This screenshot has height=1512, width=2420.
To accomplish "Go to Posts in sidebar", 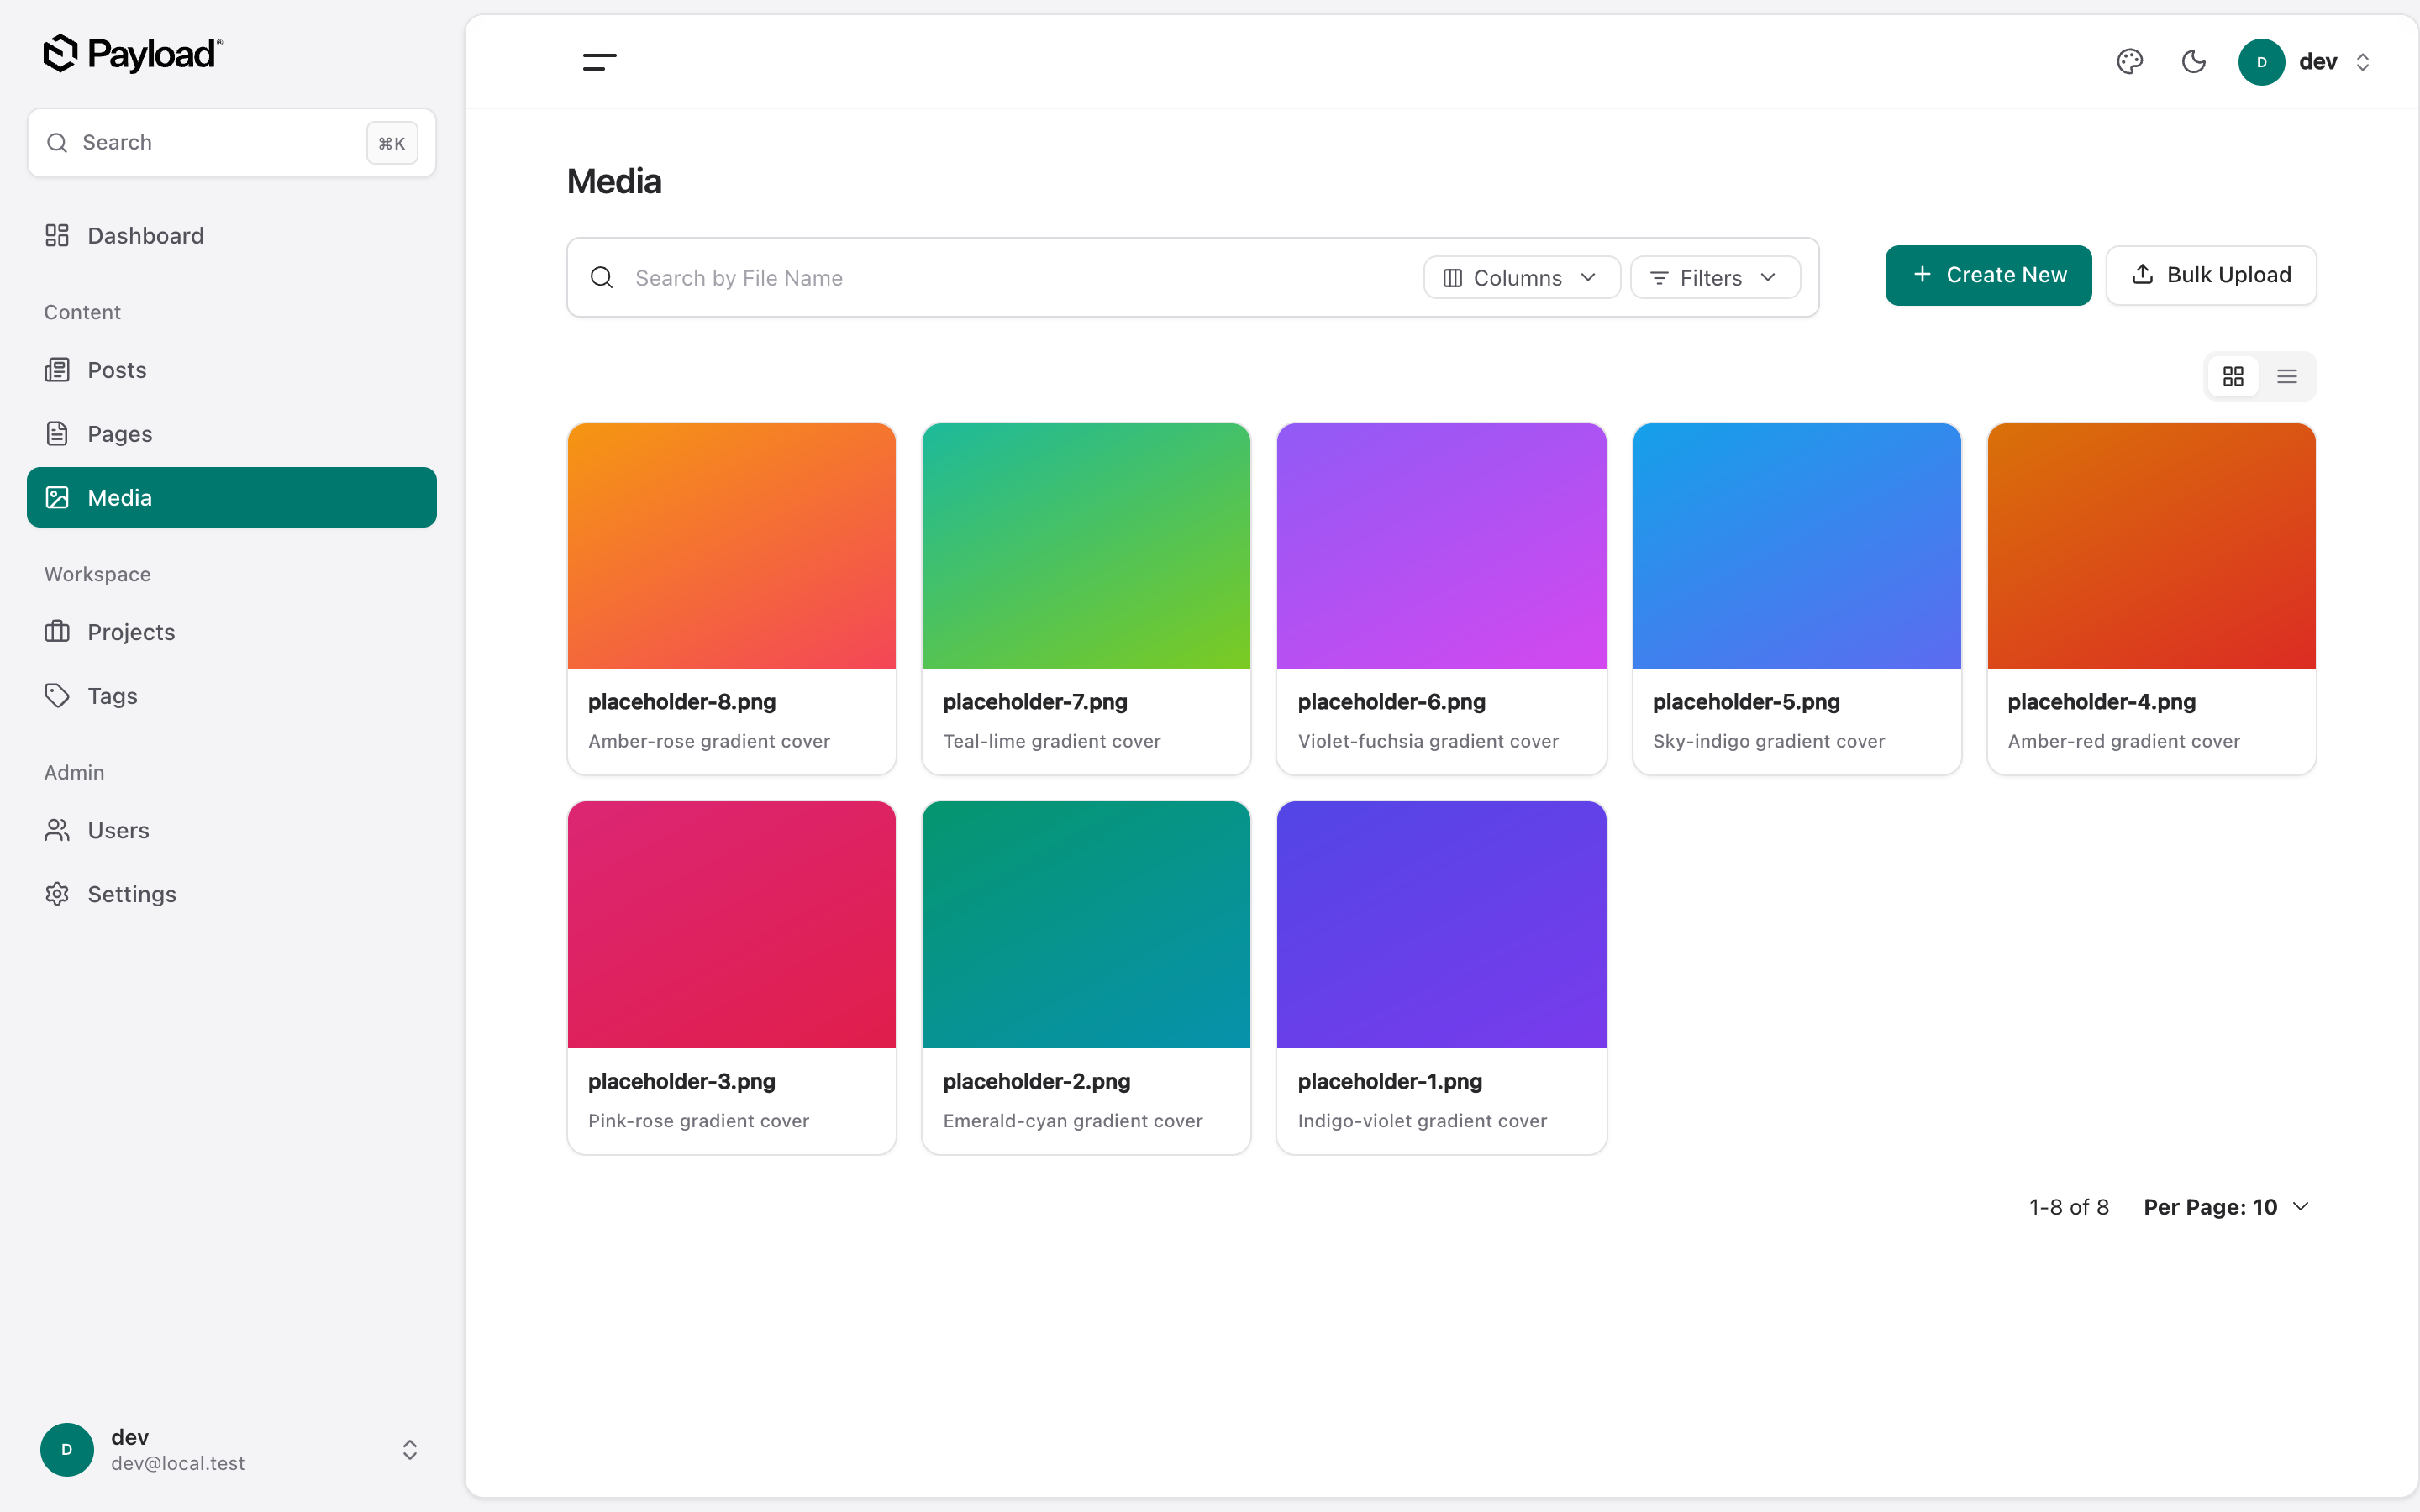I will click(232, 370).
